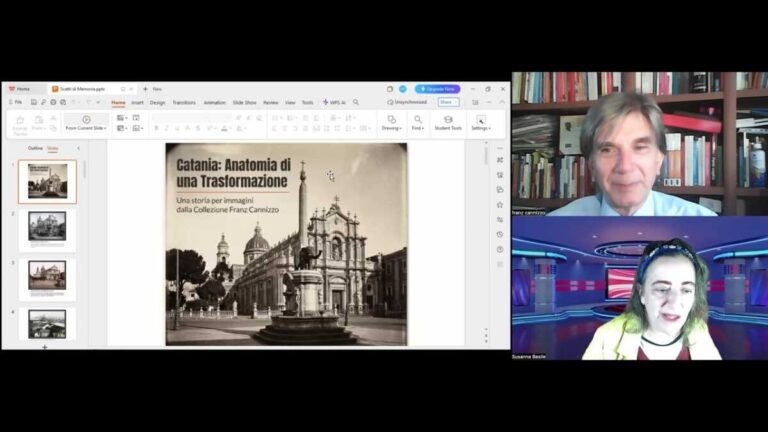Switch to the View ribbon tab

click(x=290, y=102)
